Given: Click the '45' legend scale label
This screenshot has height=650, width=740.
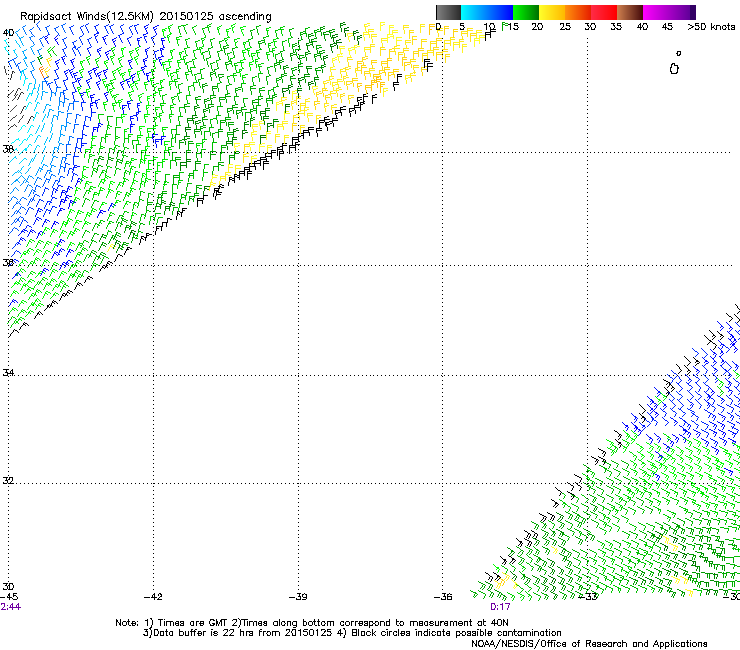Looking at the screenshot, I should click(667, 27).
